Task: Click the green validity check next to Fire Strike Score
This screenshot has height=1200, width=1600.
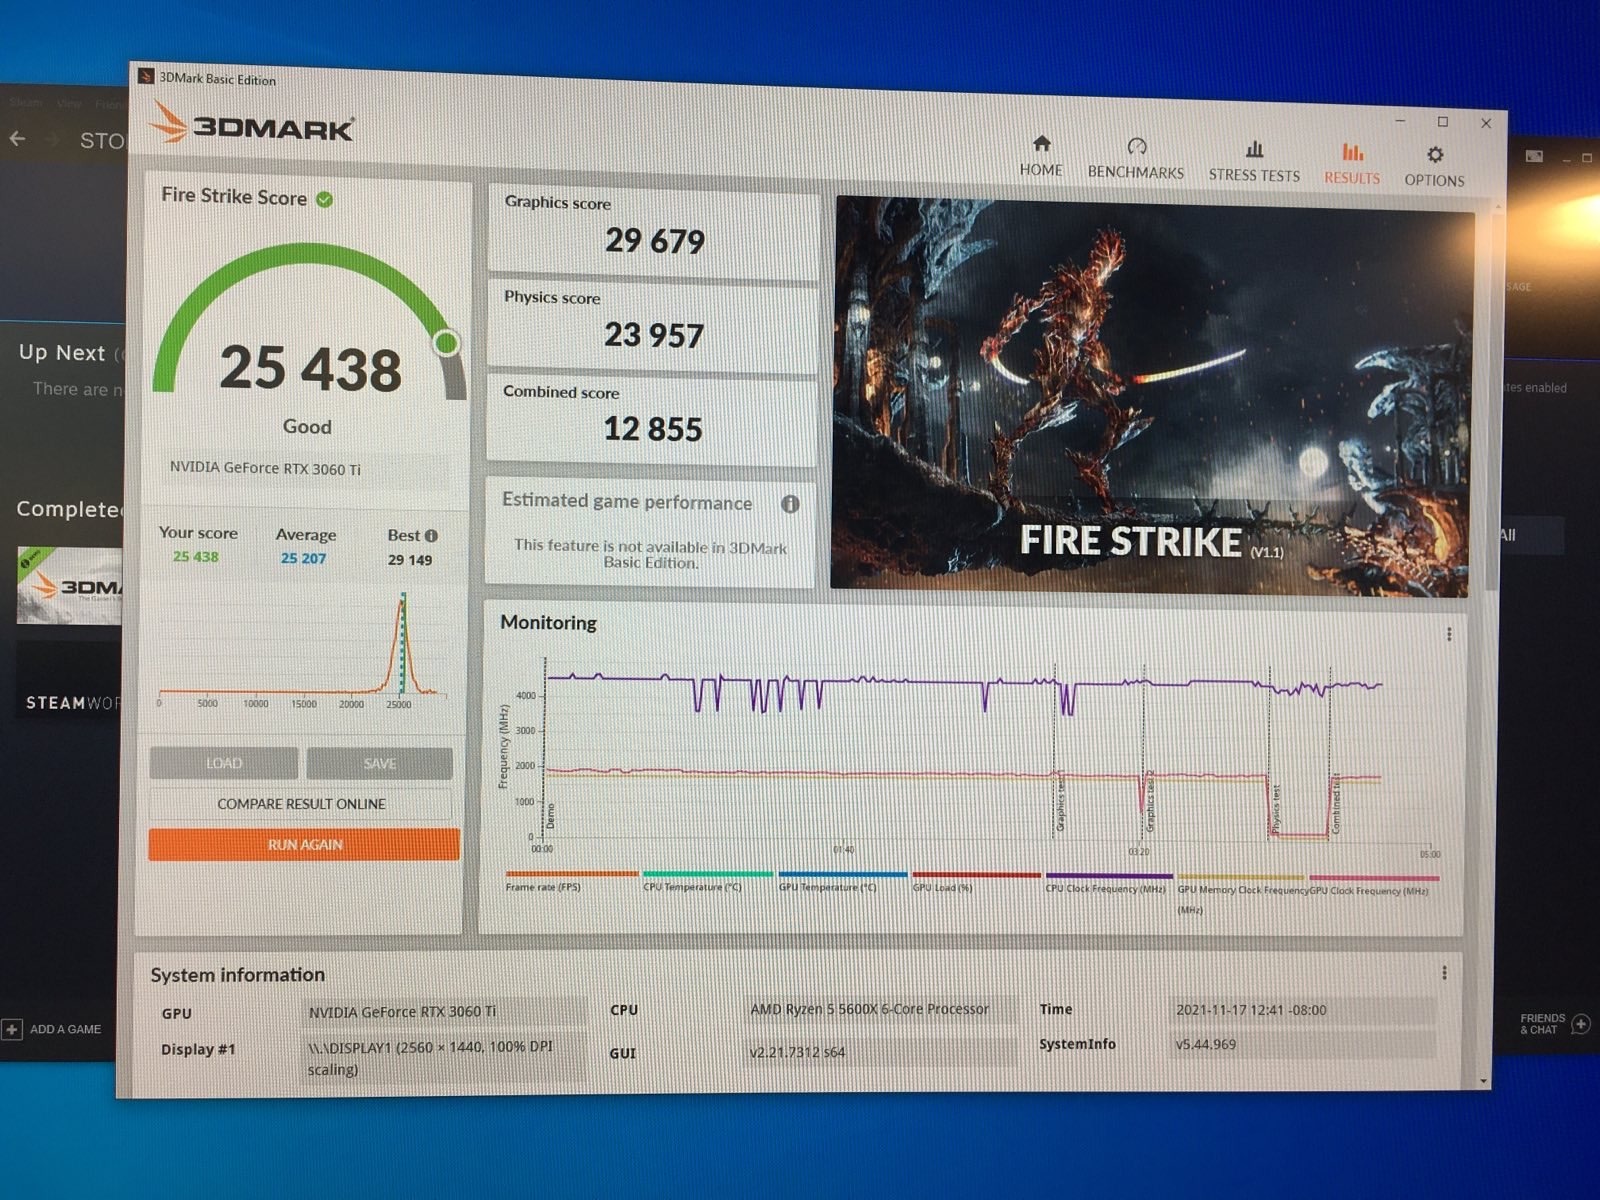Action: [x=325, y=199]
